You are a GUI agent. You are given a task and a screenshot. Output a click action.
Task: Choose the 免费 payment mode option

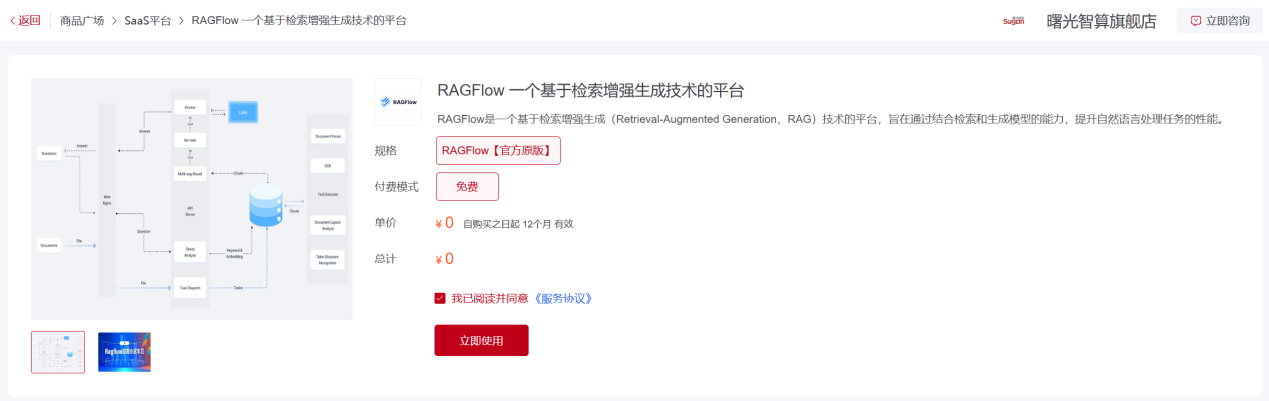467,187
